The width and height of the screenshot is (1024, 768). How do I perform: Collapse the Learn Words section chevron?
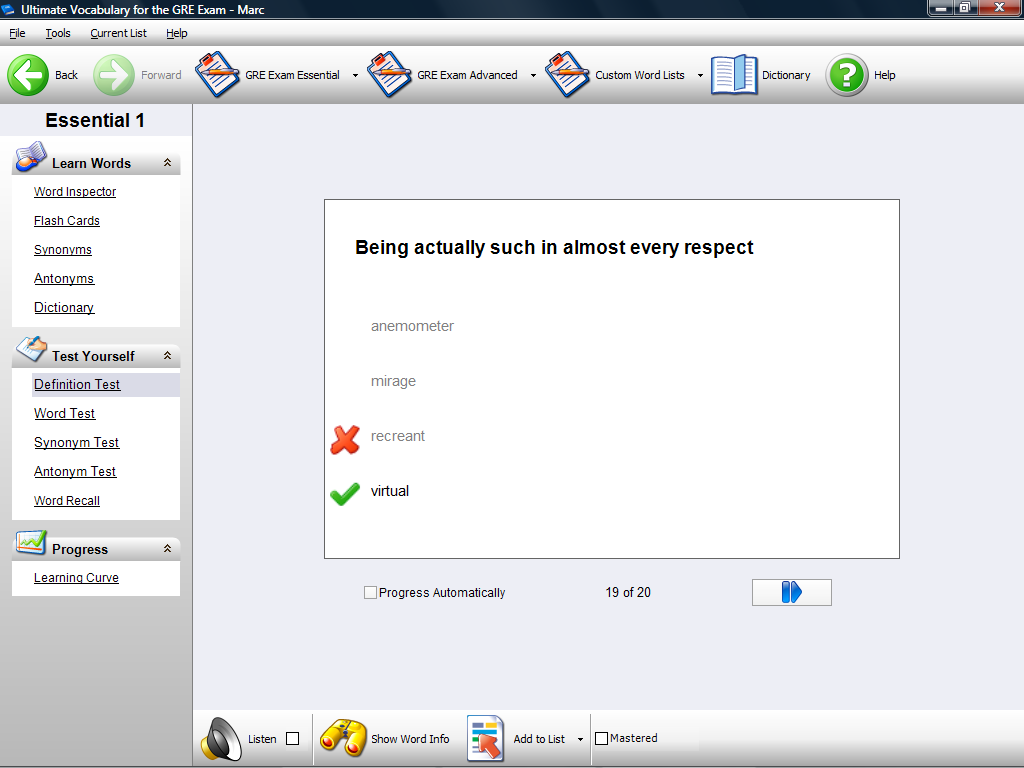point(167,163)
